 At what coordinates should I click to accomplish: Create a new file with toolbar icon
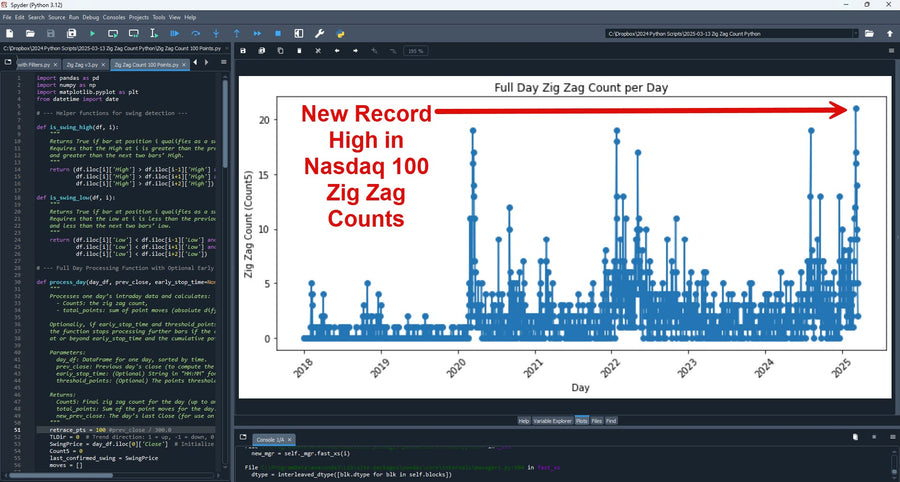9,34
